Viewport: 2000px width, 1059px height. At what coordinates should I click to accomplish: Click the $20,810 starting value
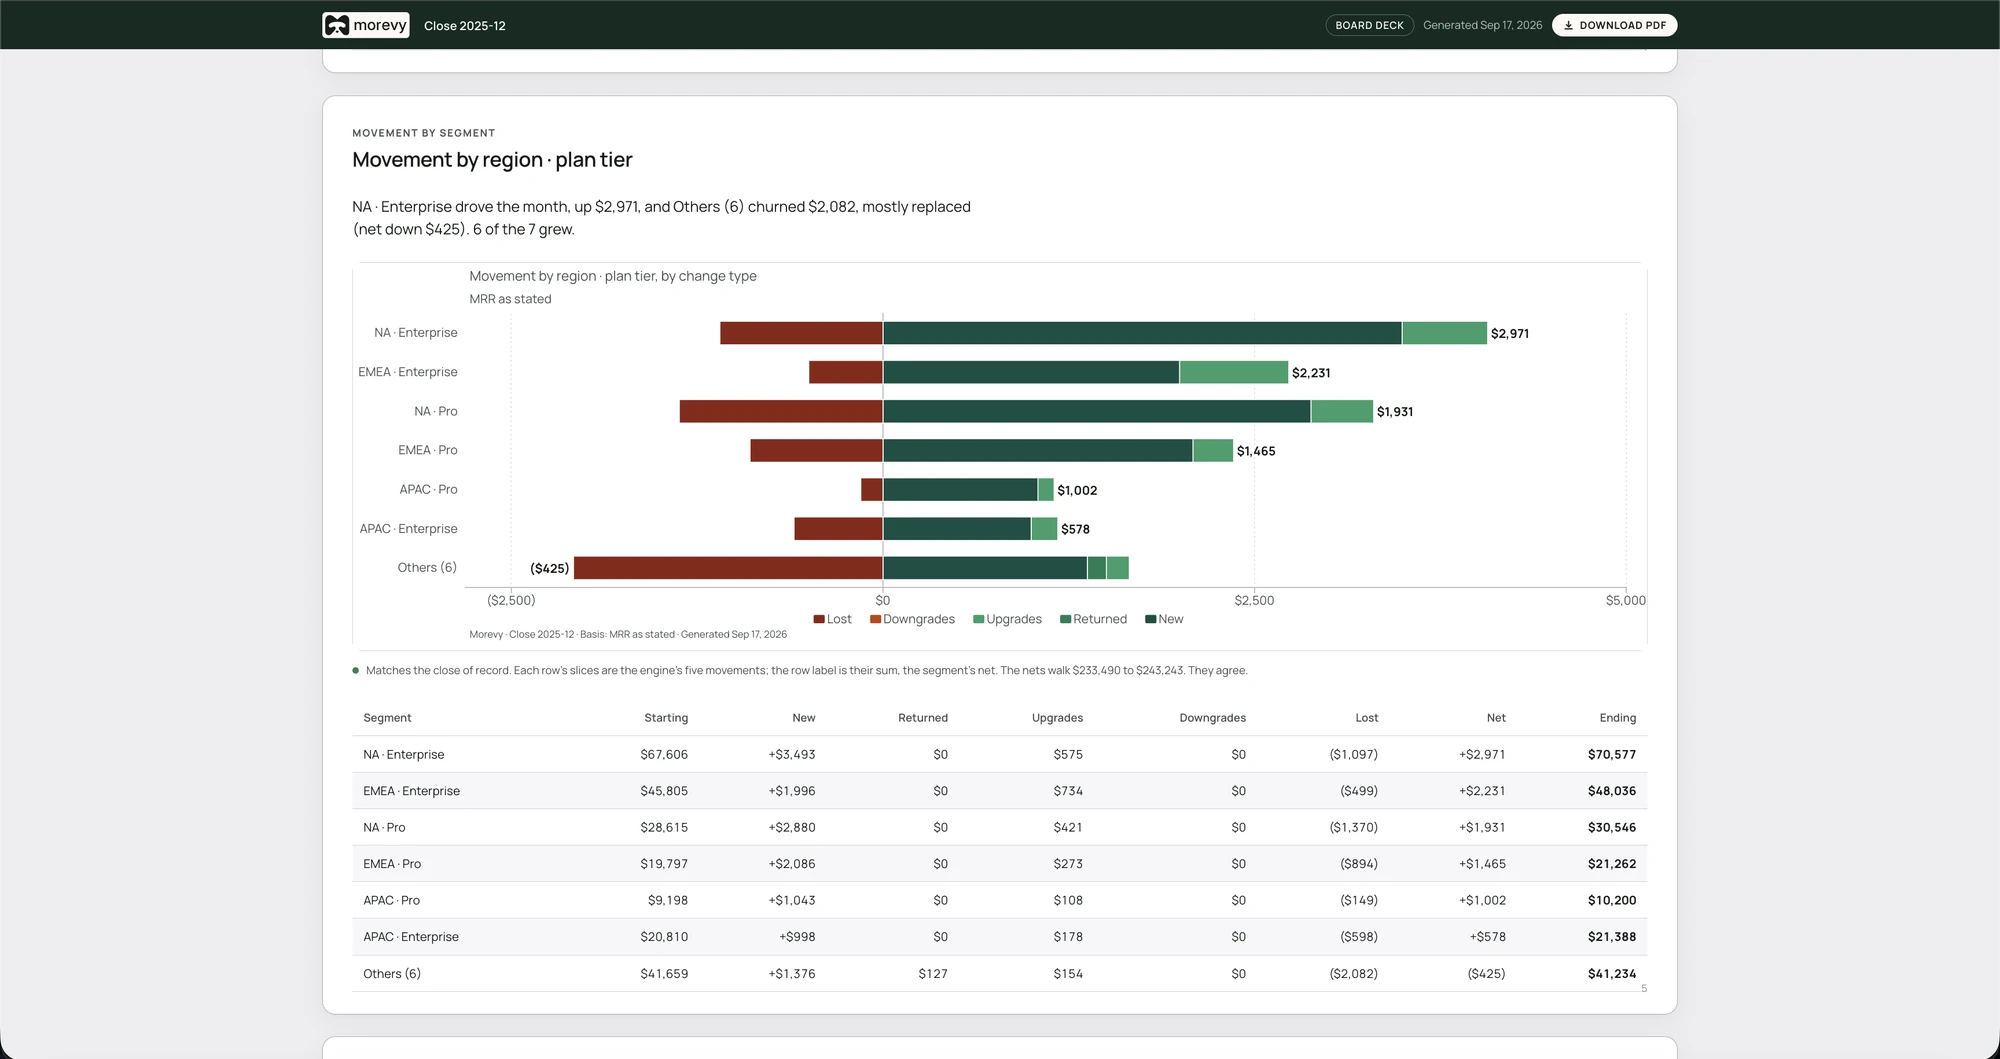[664, 937]
